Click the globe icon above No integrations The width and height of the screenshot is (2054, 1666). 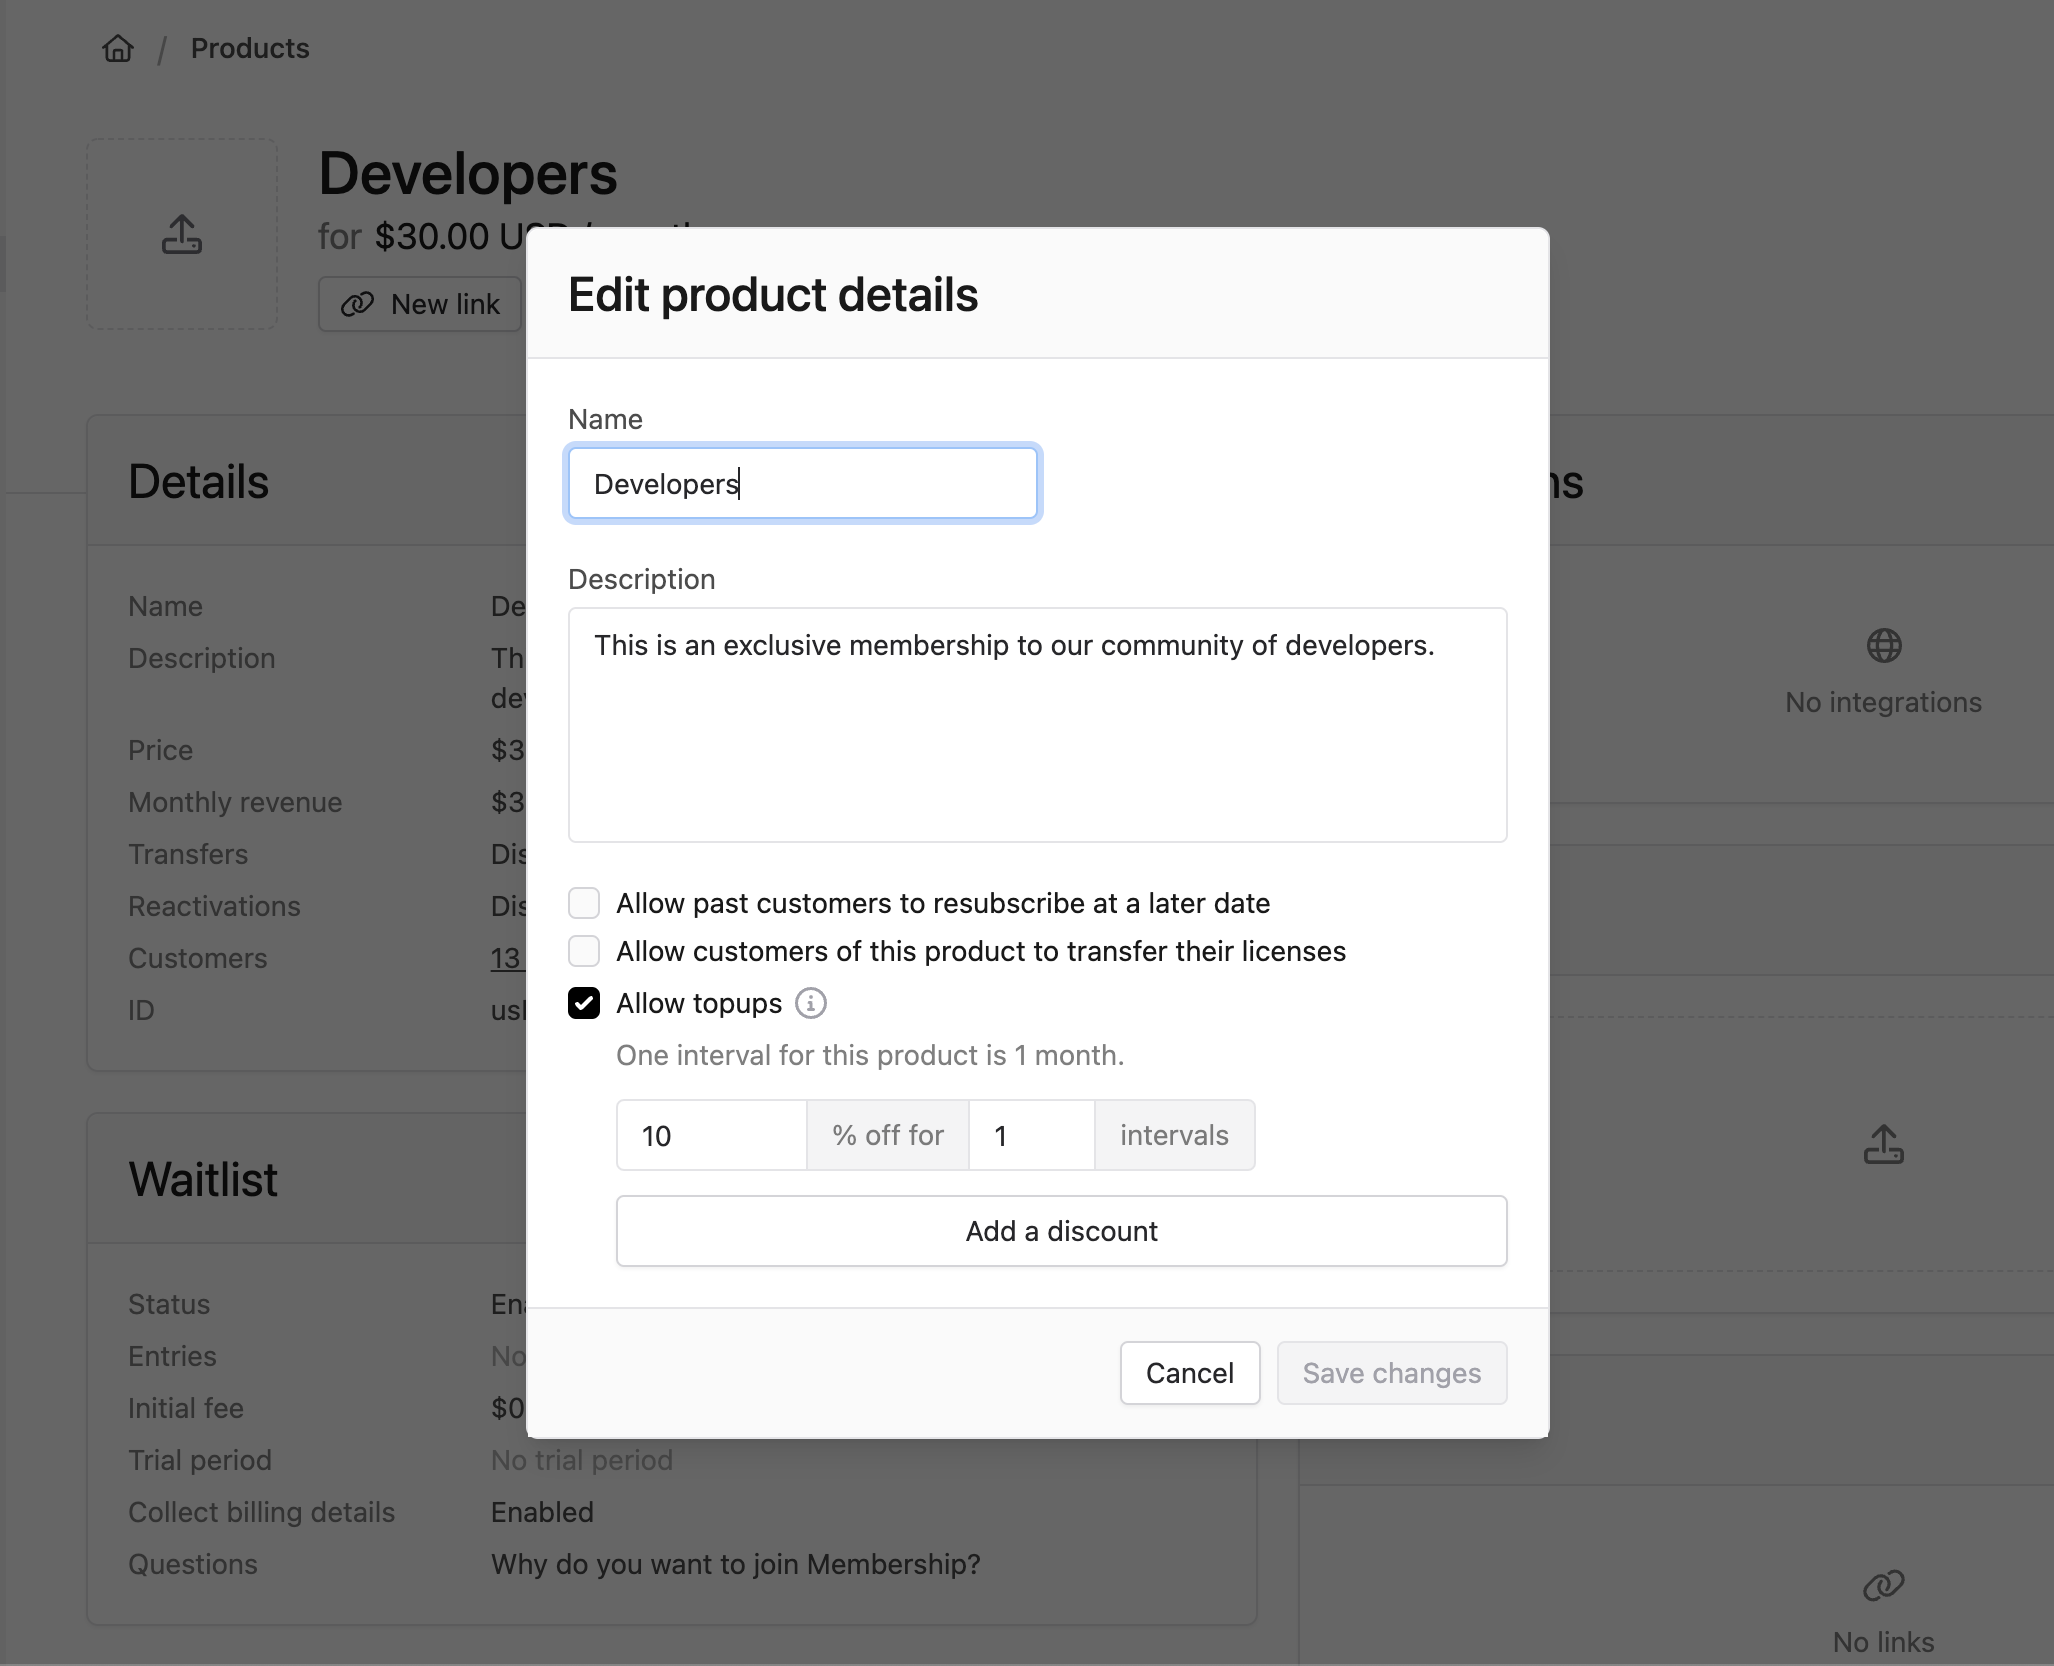(x=1883, y=646)
